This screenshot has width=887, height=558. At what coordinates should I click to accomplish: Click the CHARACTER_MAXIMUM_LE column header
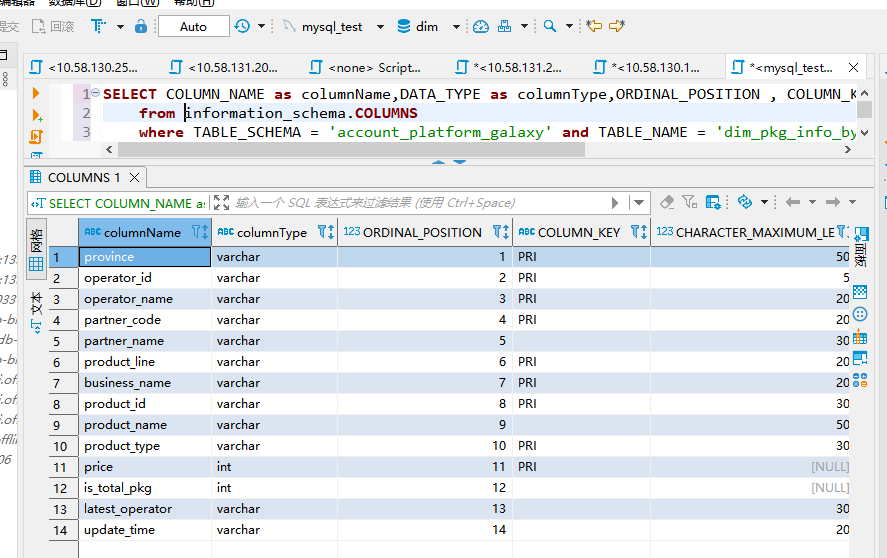[x=750, y=232]
